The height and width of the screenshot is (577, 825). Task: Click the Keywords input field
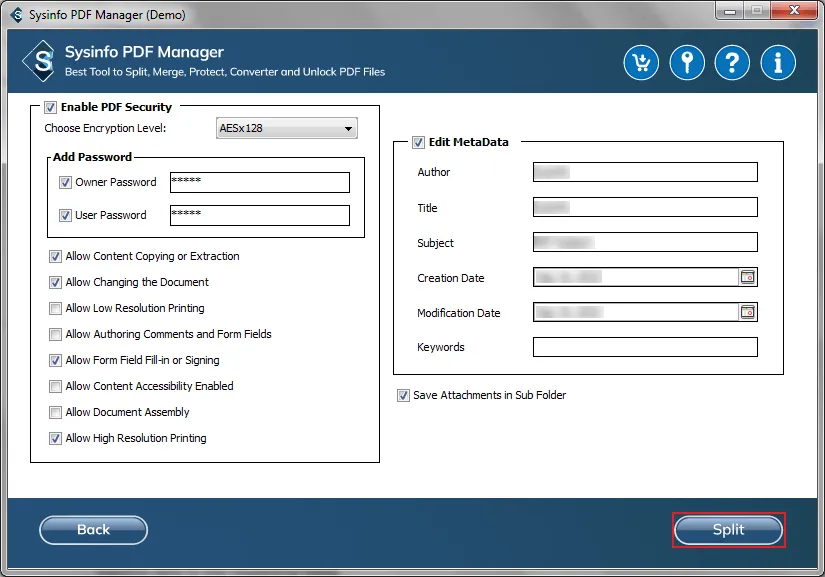point(645,347)
